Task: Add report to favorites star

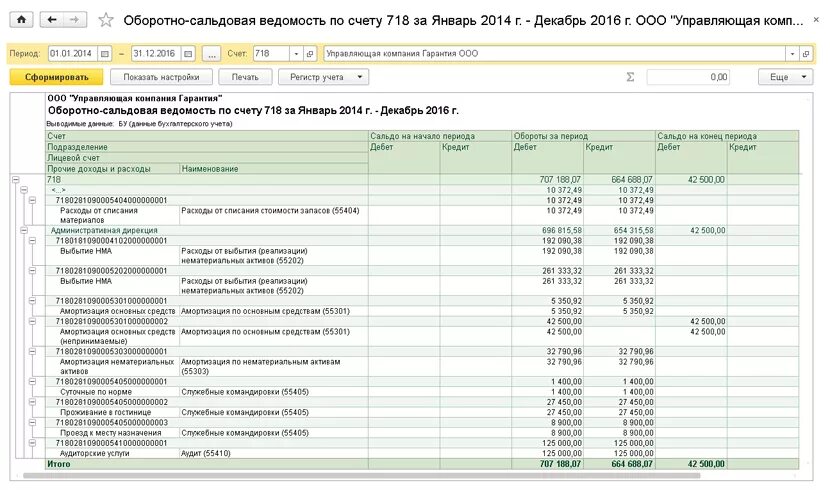Action: (106, 20)
